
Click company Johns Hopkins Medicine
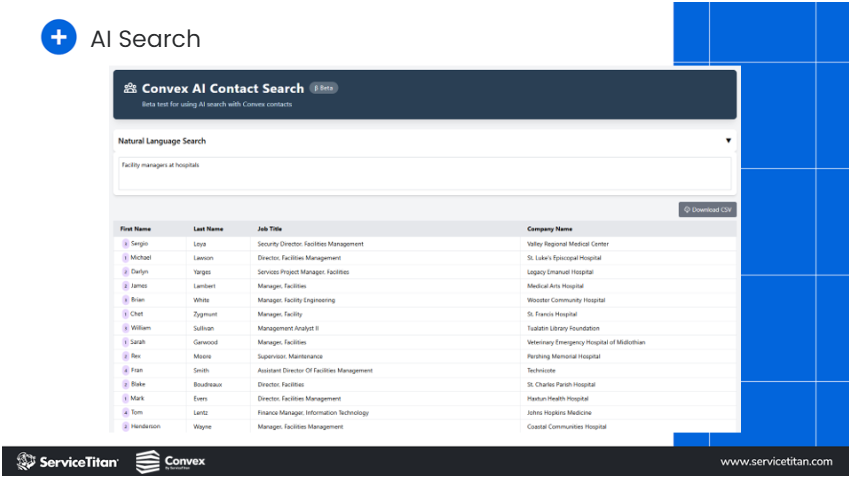(x=559, y=413)
